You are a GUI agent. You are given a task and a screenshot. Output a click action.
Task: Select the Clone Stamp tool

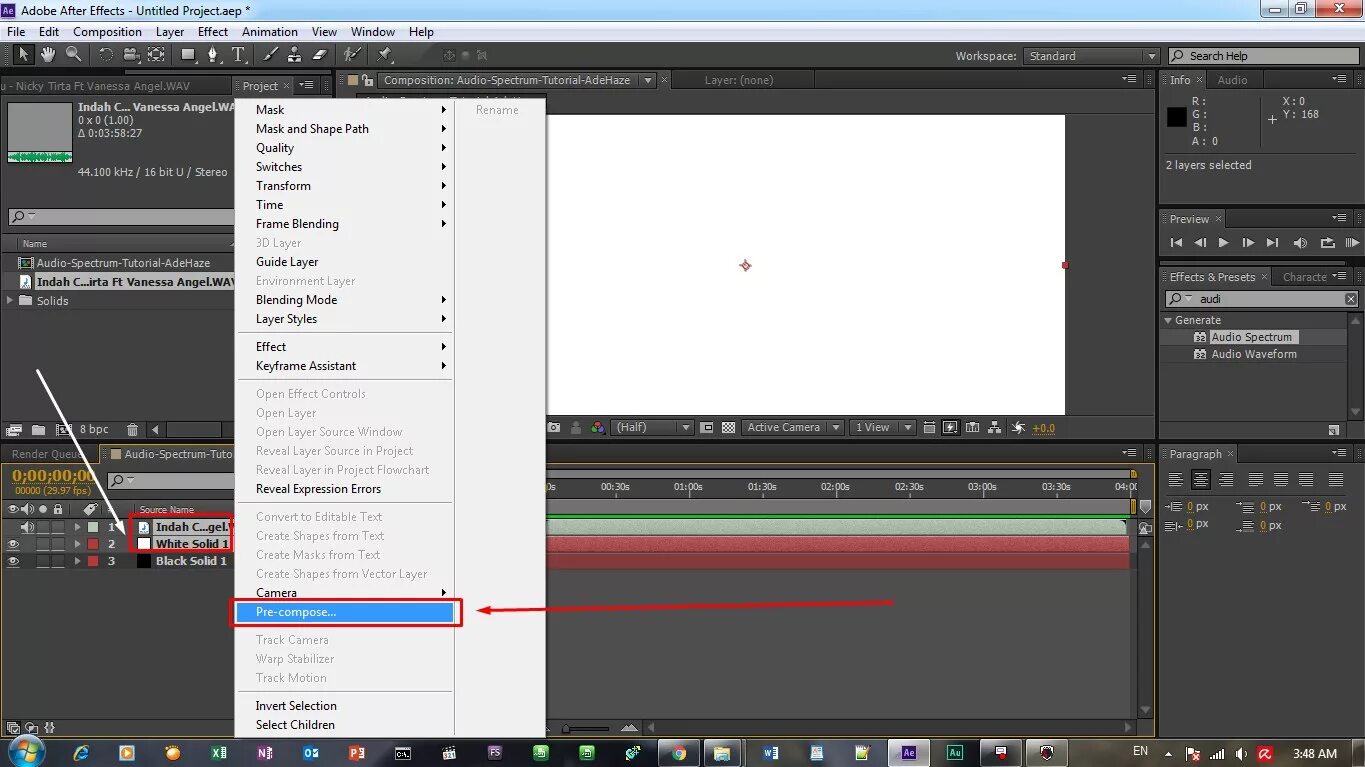tap(295, 54)
